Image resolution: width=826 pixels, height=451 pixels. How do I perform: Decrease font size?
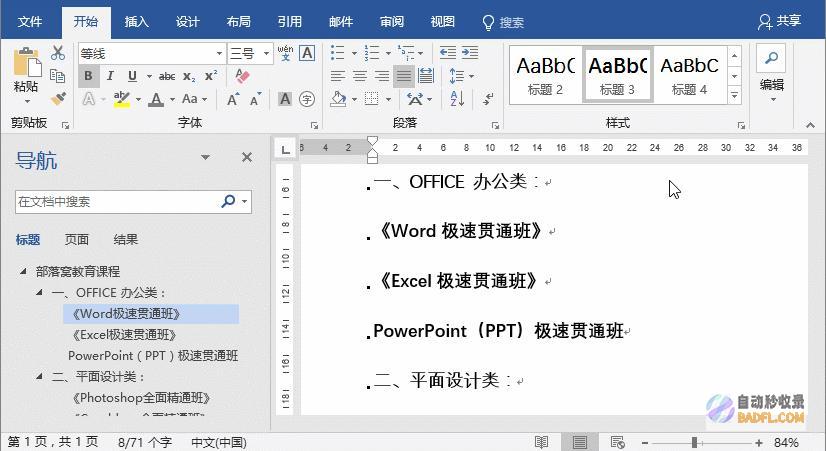tap(255, 99)
